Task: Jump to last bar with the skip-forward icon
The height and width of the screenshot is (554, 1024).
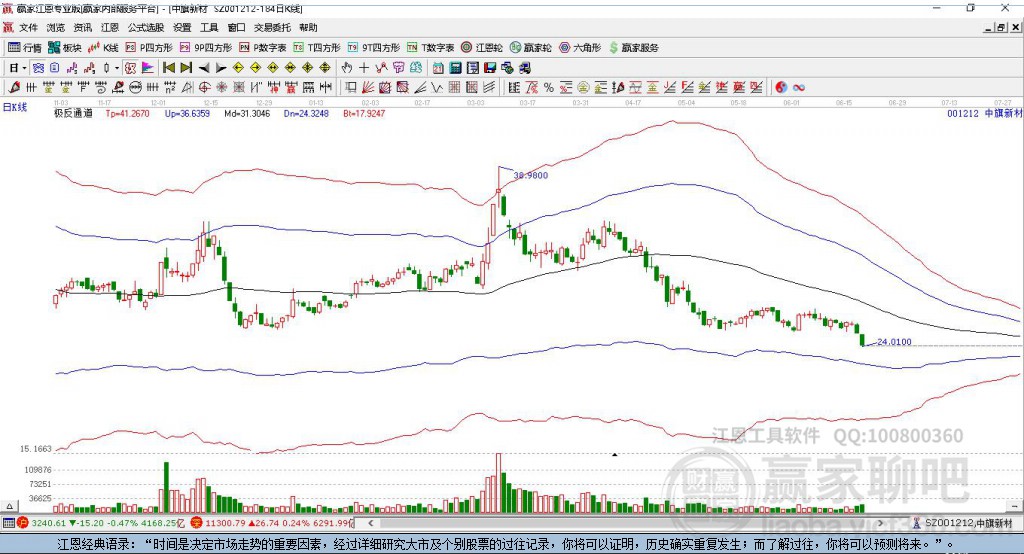Action: pos(186,68)
